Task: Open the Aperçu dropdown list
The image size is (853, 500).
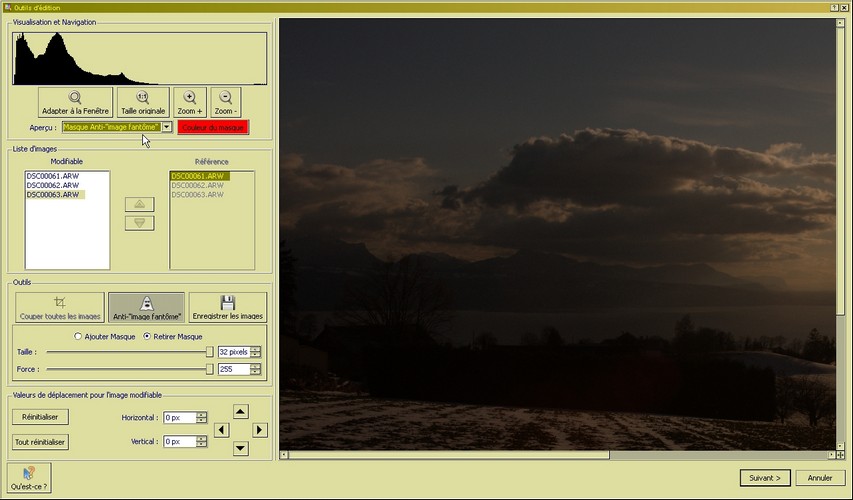Action: (x=166, y=127)
